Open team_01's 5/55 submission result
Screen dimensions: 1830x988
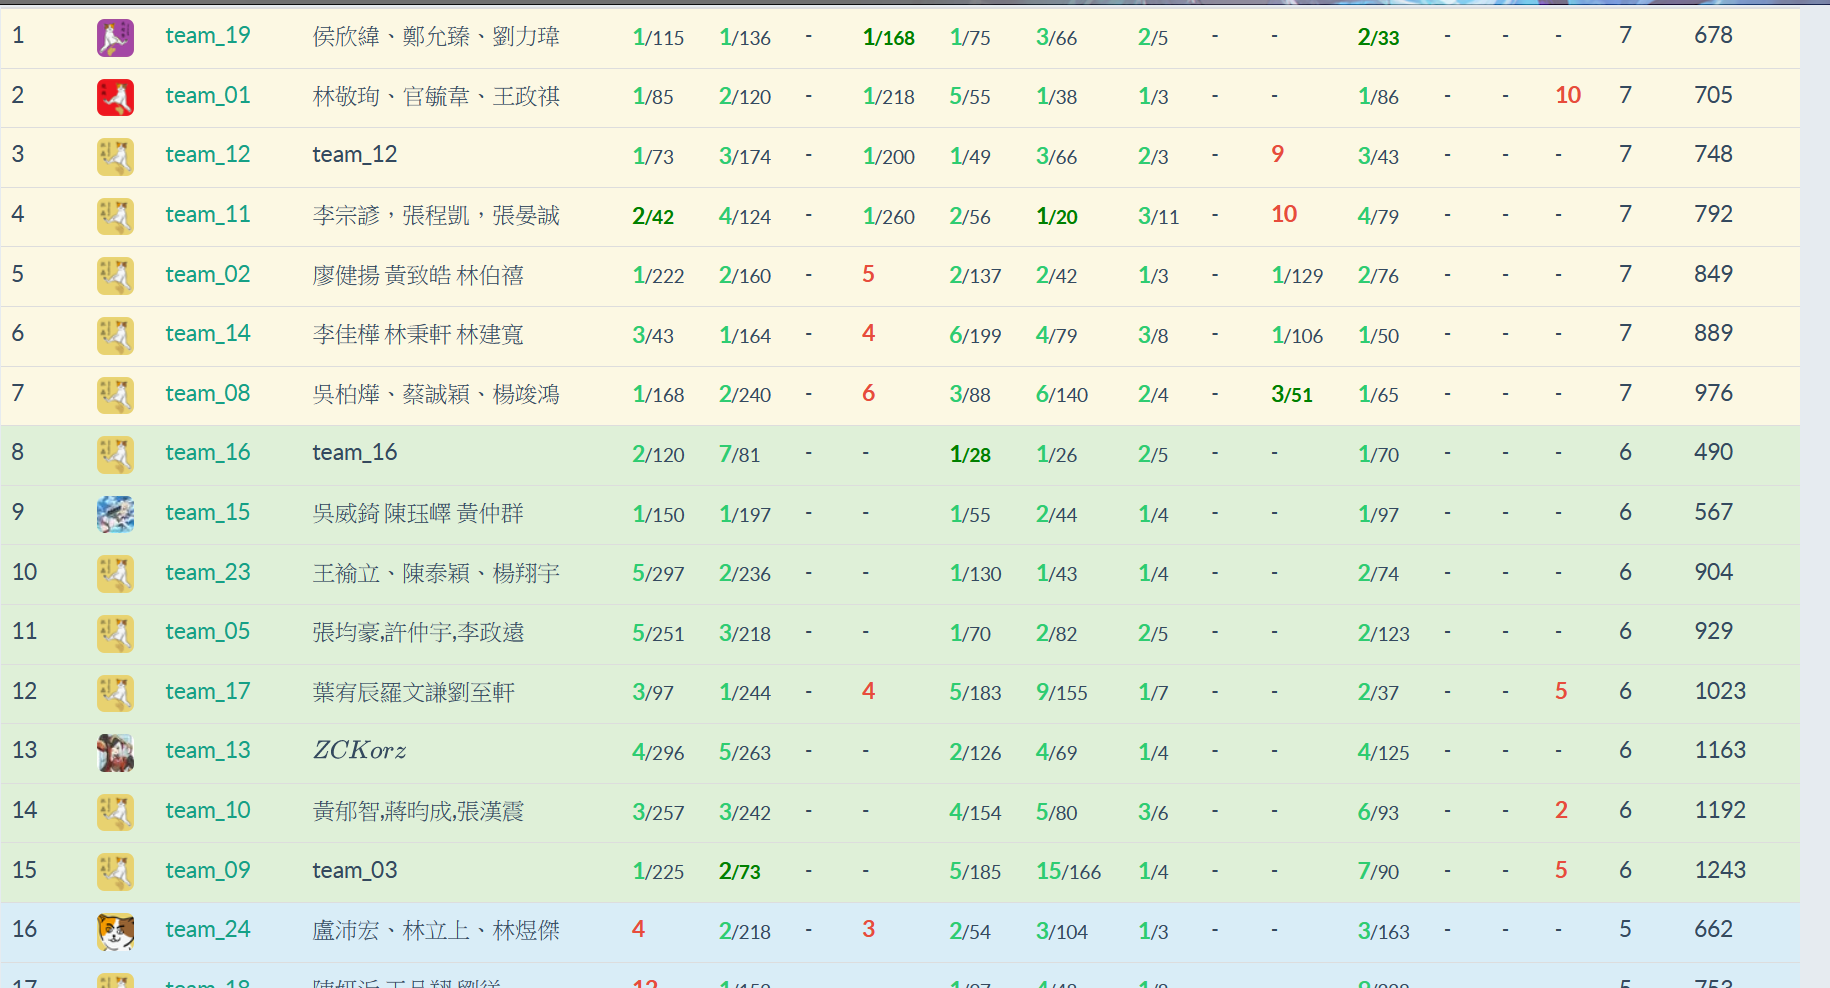click(x=970, y=97)
